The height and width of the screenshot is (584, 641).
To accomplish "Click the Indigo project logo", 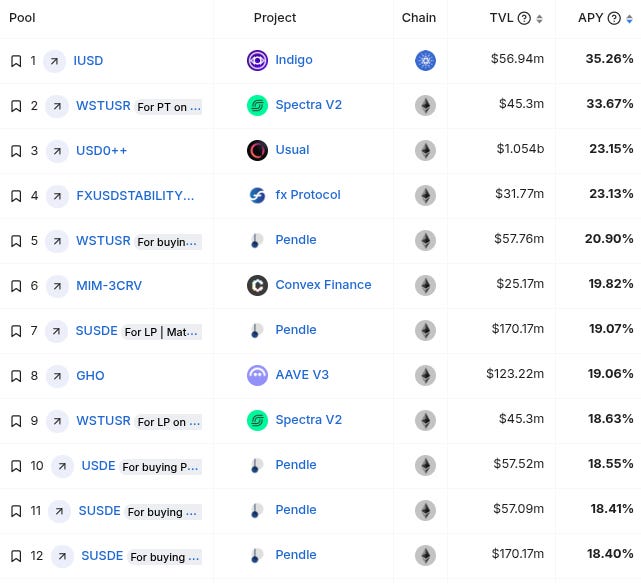I will (x=258, y=60).
